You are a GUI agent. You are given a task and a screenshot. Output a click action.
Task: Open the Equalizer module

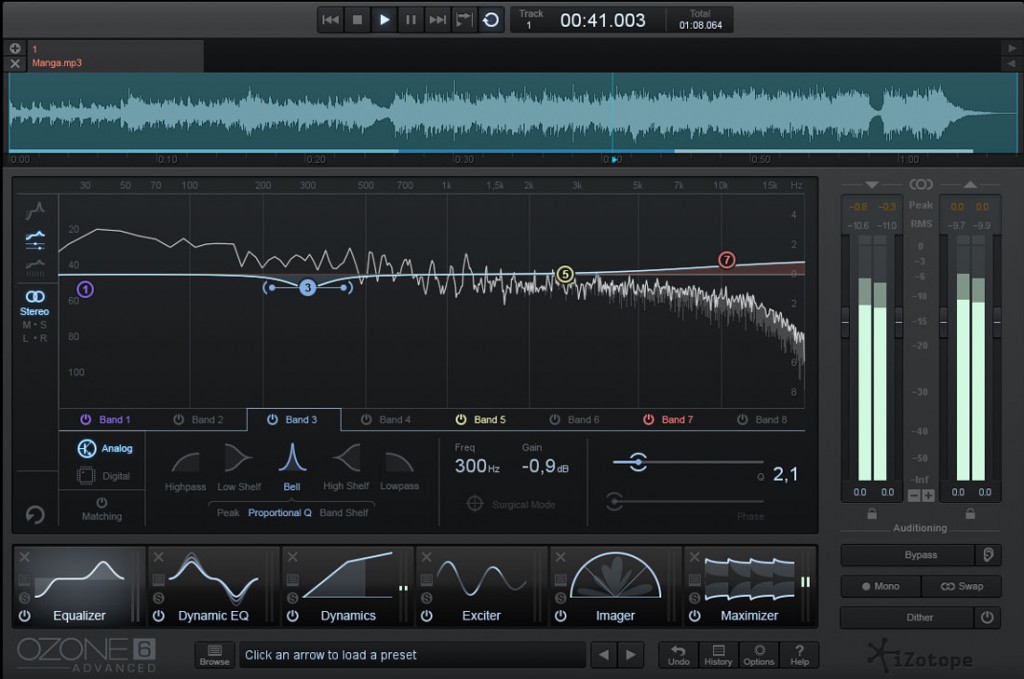pyautogui.click(x=80, y=586)
